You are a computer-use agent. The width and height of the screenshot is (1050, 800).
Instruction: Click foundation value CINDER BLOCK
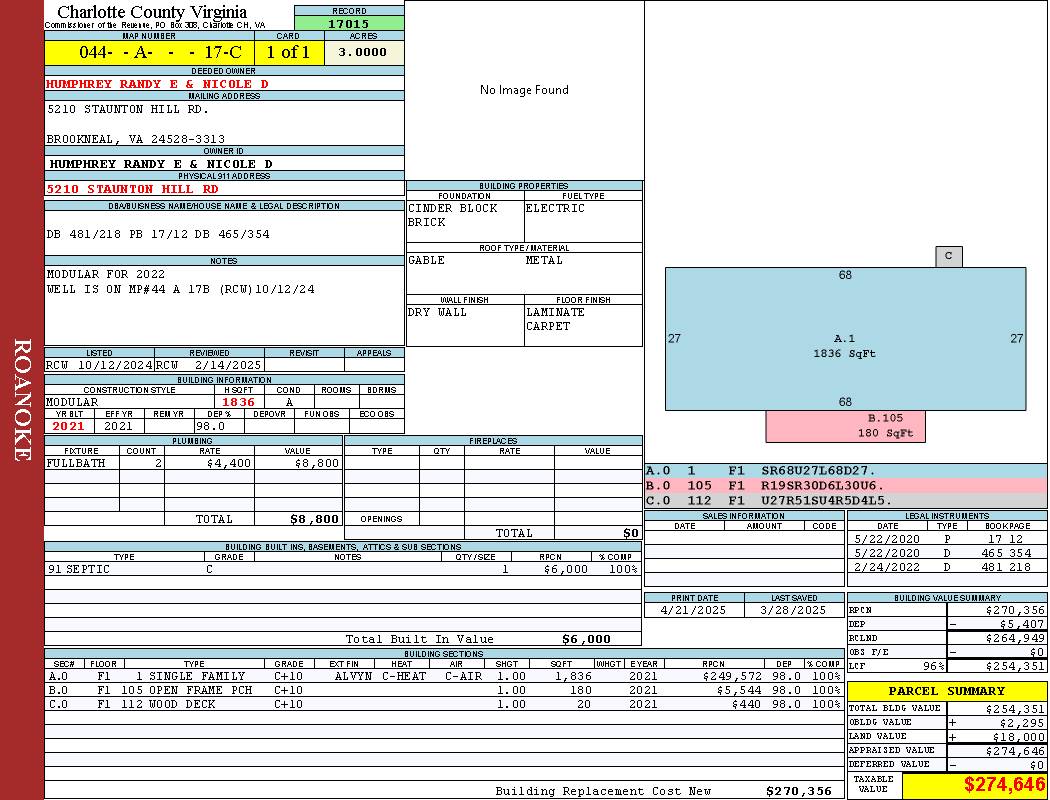click(453, 208)
